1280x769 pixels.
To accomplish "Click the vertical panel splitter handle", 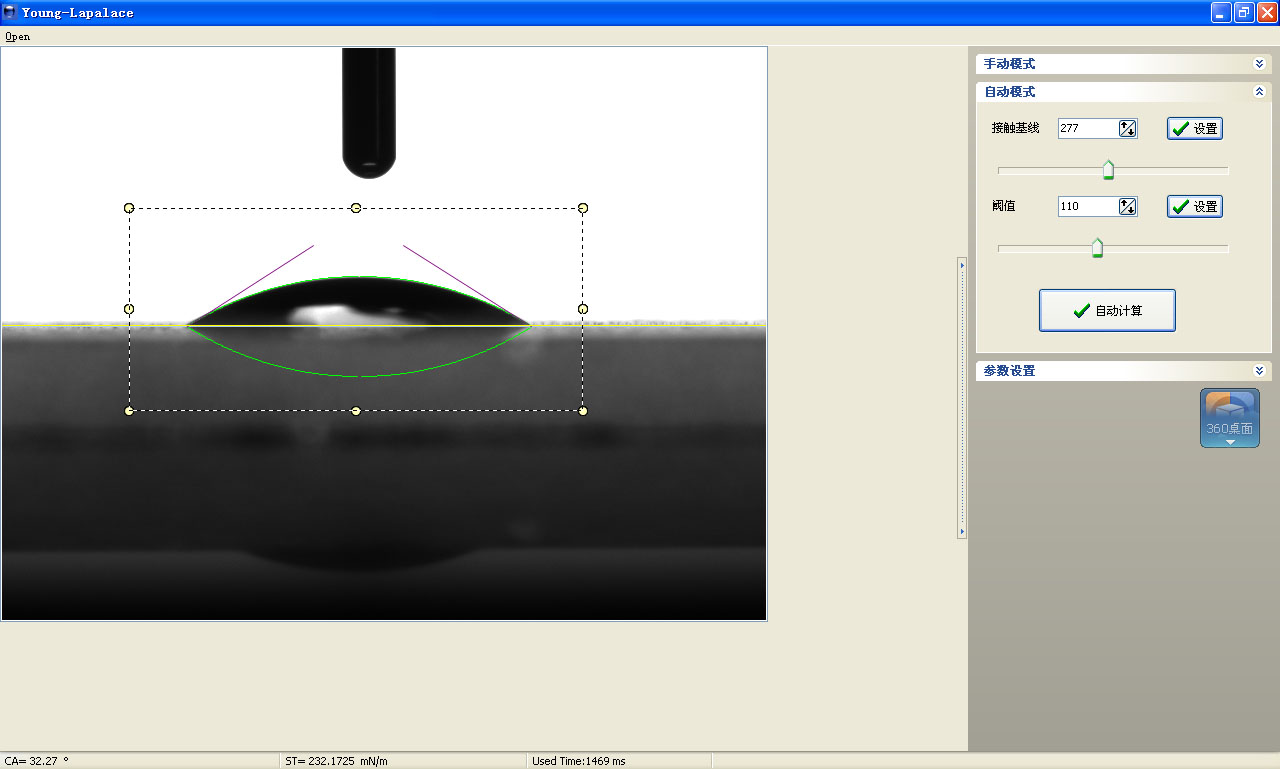I will coord(962,398).
